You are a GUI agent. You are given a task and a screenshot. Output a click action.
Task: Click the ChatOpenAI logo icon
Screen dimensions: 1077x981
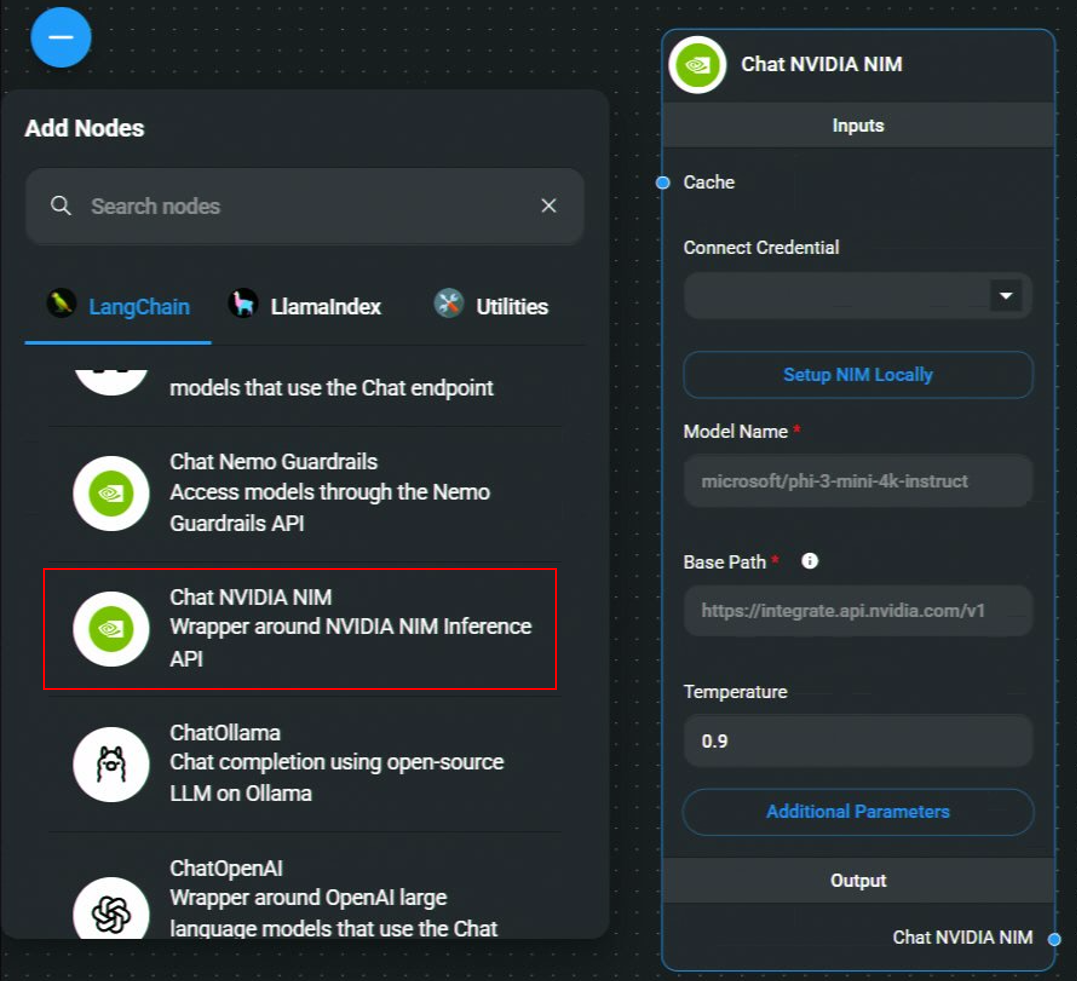(111, 911)
